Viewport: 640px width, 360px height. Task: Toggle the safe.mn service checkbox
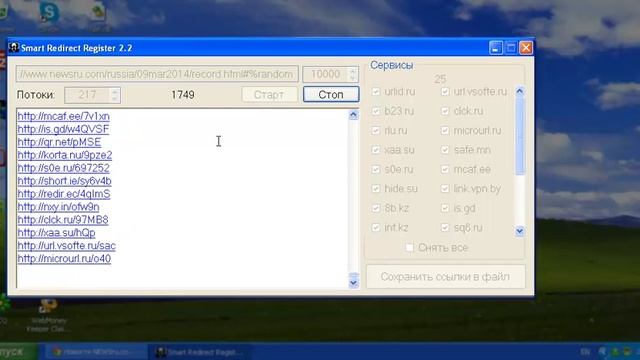(x=445, y=149)
